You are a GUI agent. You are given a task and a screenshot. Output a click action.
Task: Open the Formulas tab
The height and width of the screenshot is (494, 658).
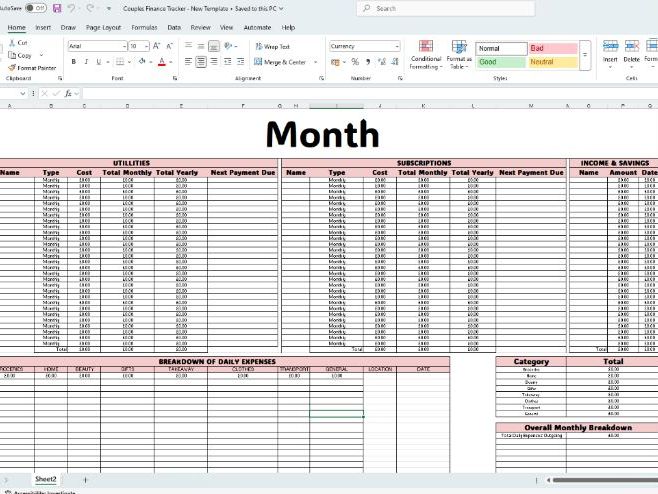point(144,27)
